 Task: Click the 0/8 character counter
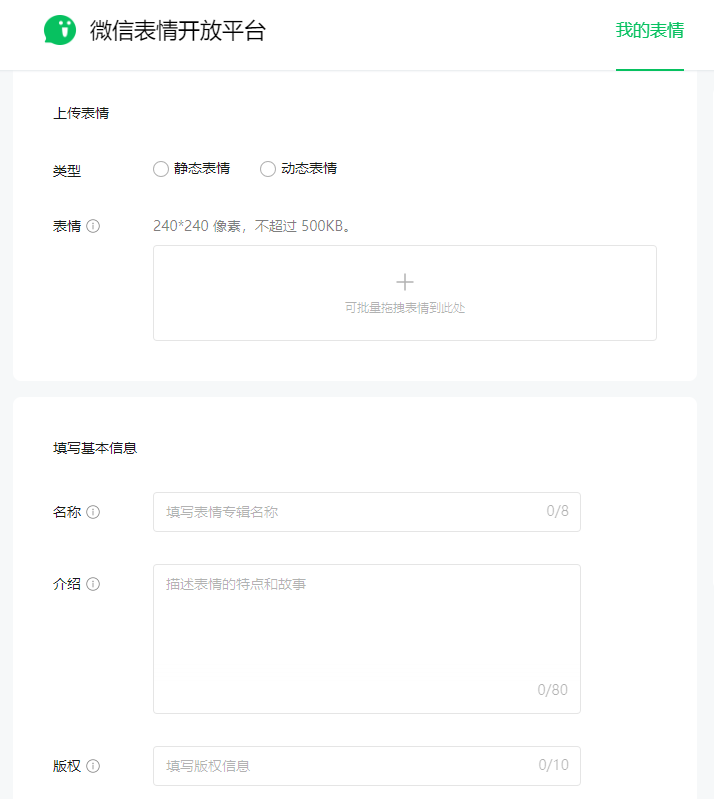(558, 511)
